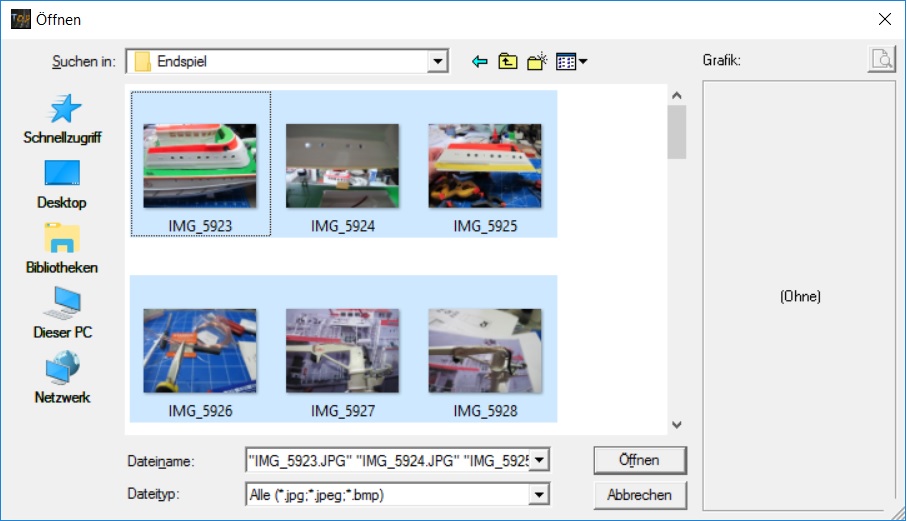Image resolution: width=907 pixels, height=521 pixels.
Task: Create a new folder
Action: point(537,62)
